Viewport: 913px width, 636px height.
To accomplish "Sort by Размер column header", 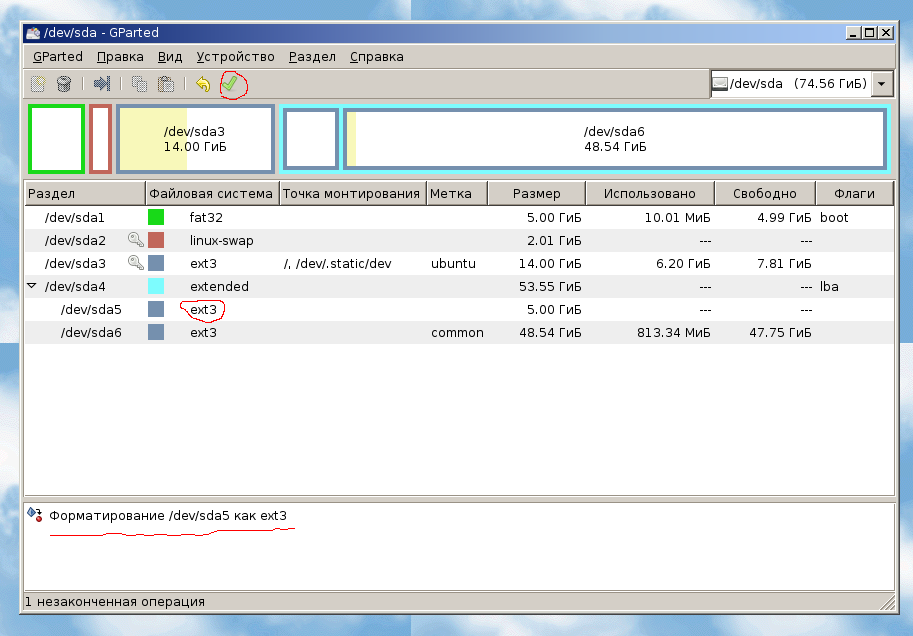I will tap(536, 193).
